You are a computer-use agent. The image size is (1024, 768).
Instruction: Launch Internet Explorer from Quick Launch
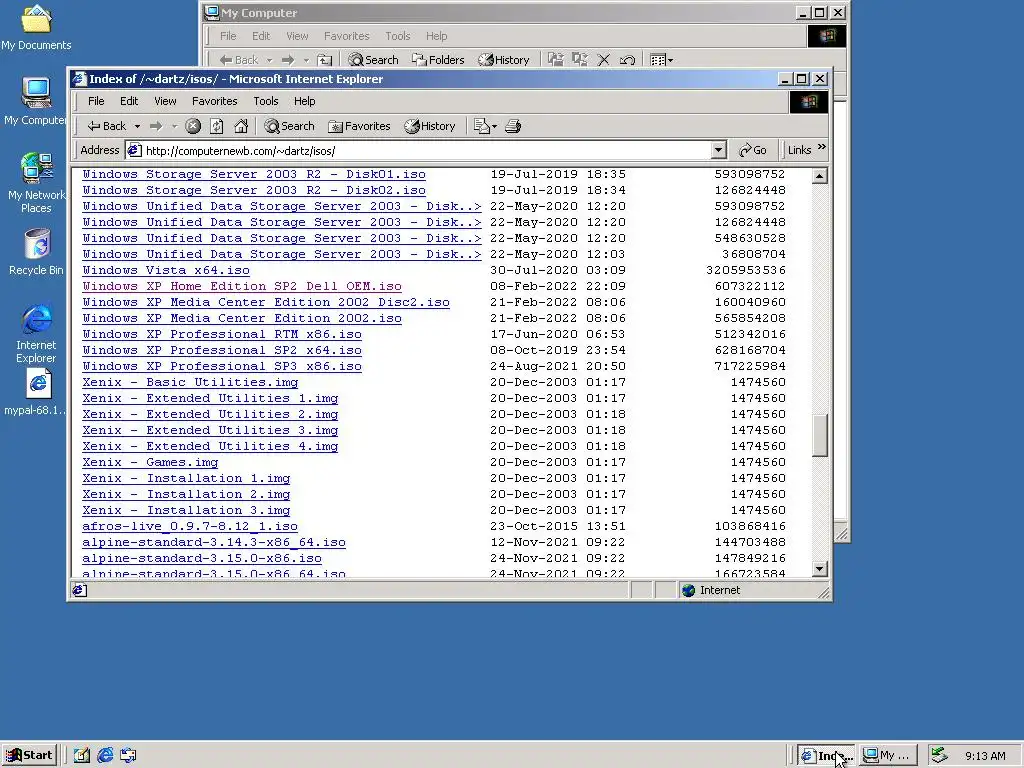click(x=105, y=756)
